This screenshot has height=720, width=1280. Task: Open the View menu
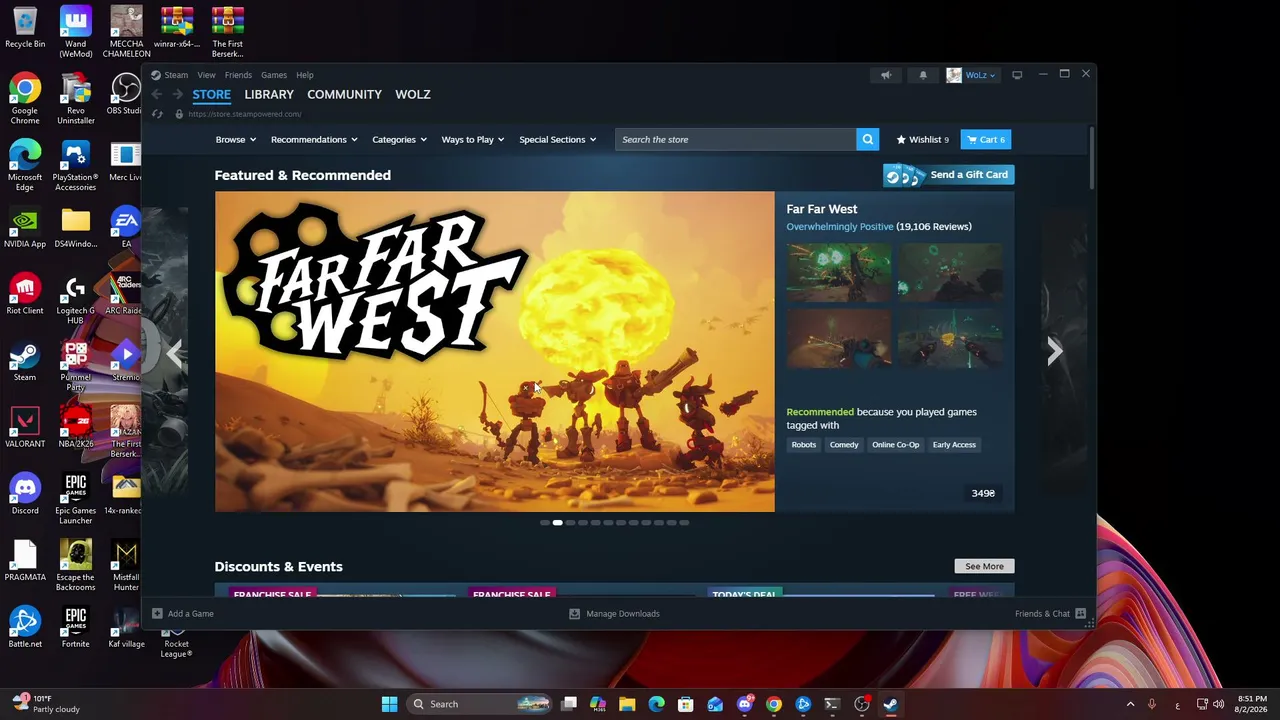206,75
